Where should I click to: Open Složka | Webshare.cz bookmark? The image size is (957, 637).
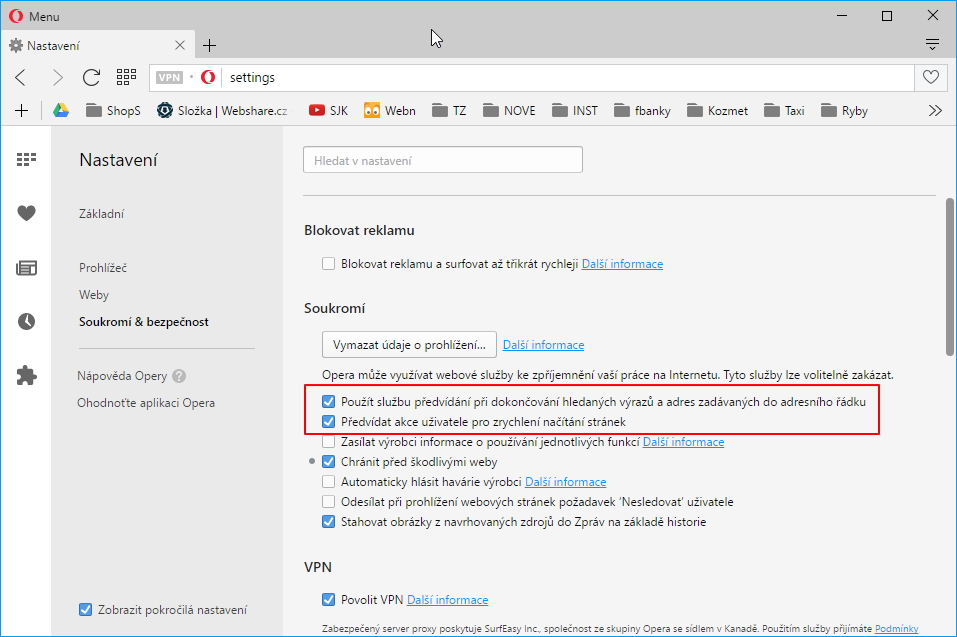(222, 110)
